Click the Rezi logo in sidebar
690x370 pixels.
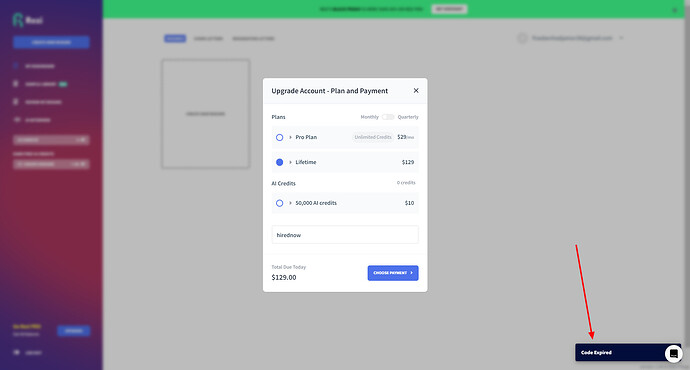pos(27,20)
